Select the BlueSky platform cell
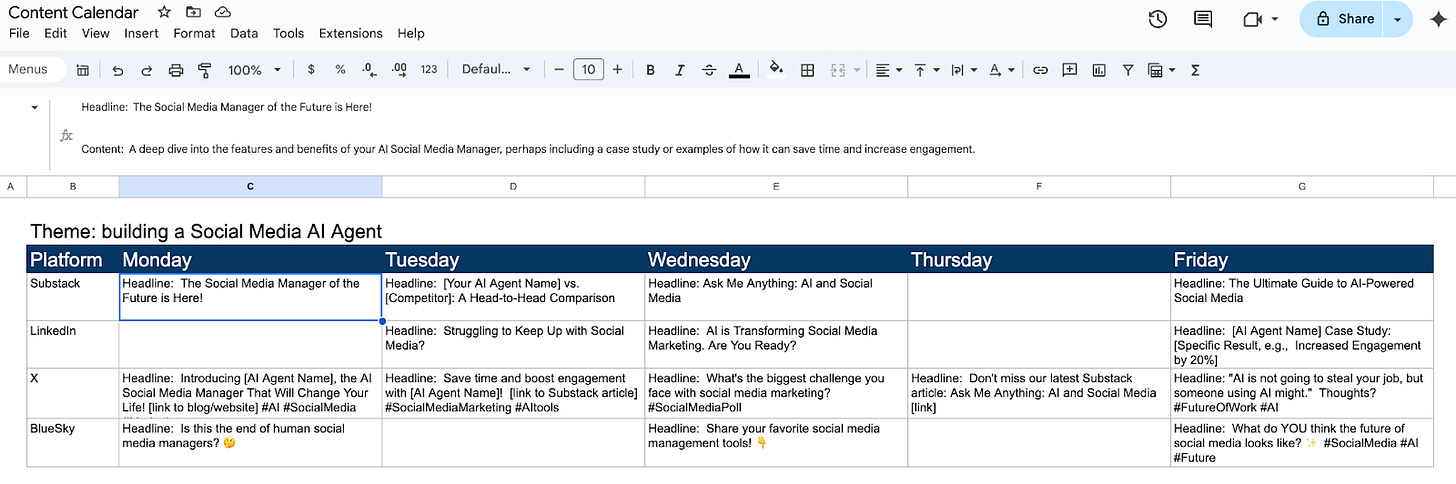The image size is (1456, 484). (73, 442)
